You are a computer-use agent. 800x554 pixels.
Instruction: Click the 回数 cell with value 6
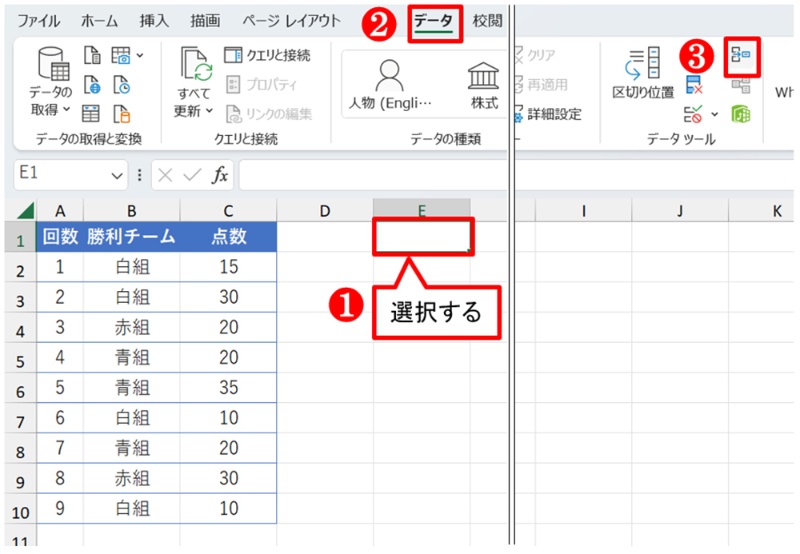click(x=60, y=418)
